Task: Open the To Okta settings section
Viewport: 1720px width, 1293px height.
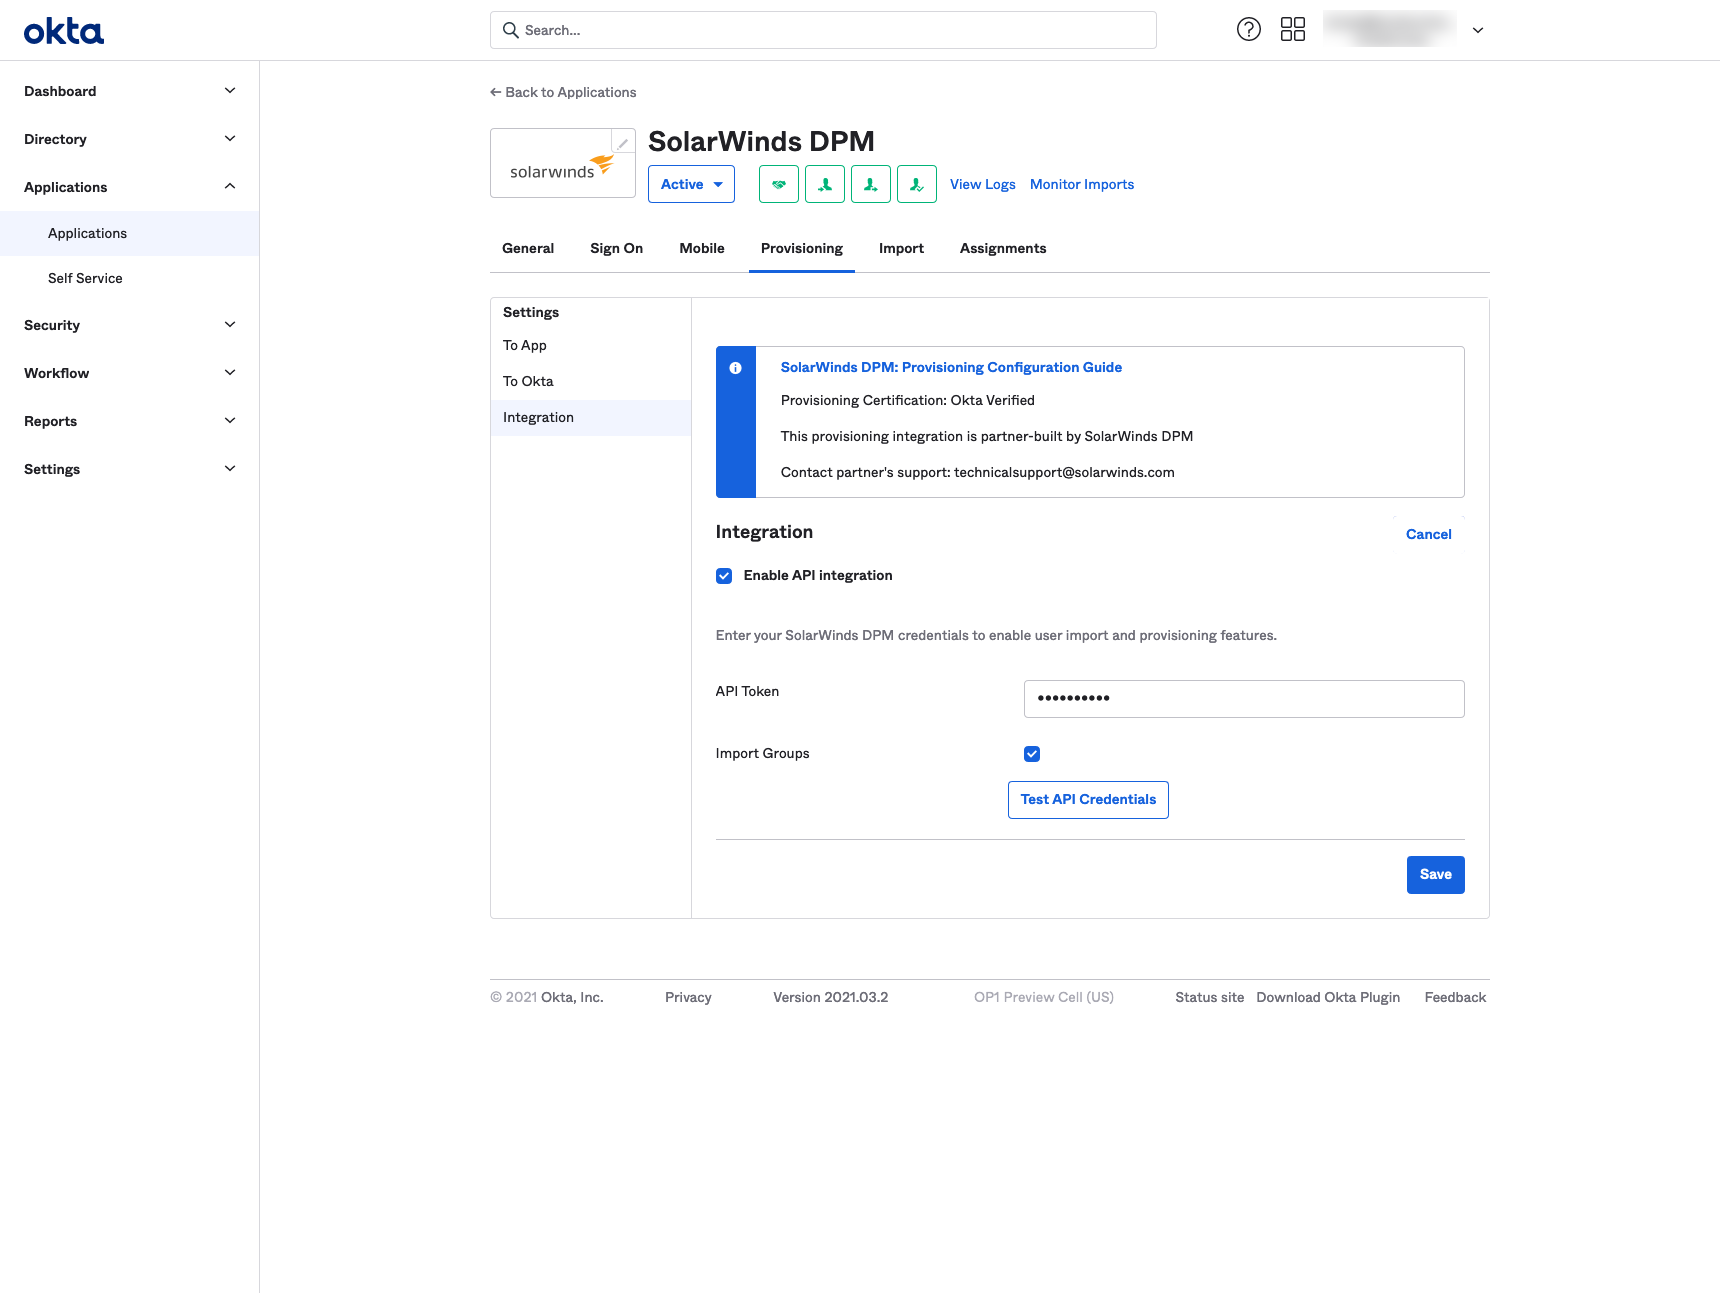Action: [x=591, y=381]
